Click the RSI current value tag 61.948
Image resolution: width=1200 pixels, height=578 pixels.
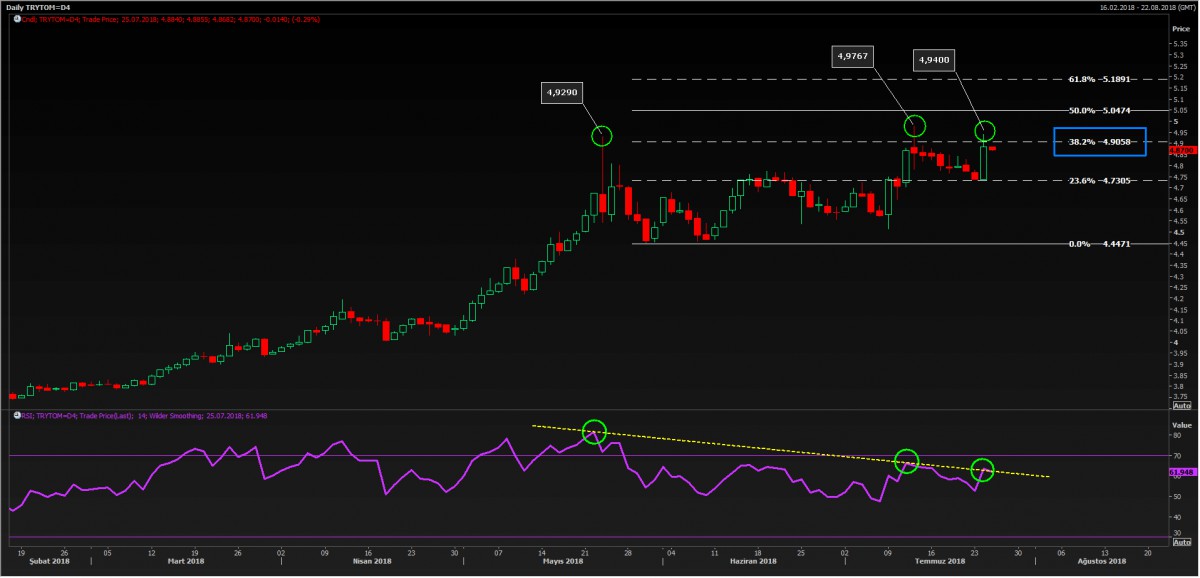[x=1180, y=471]
